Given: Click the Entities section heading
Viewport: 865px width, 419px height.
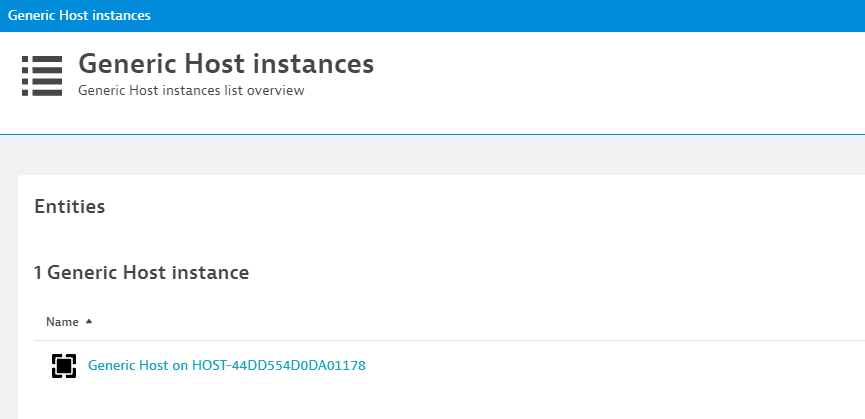Looking at the screenshot, I should point(69,207).
